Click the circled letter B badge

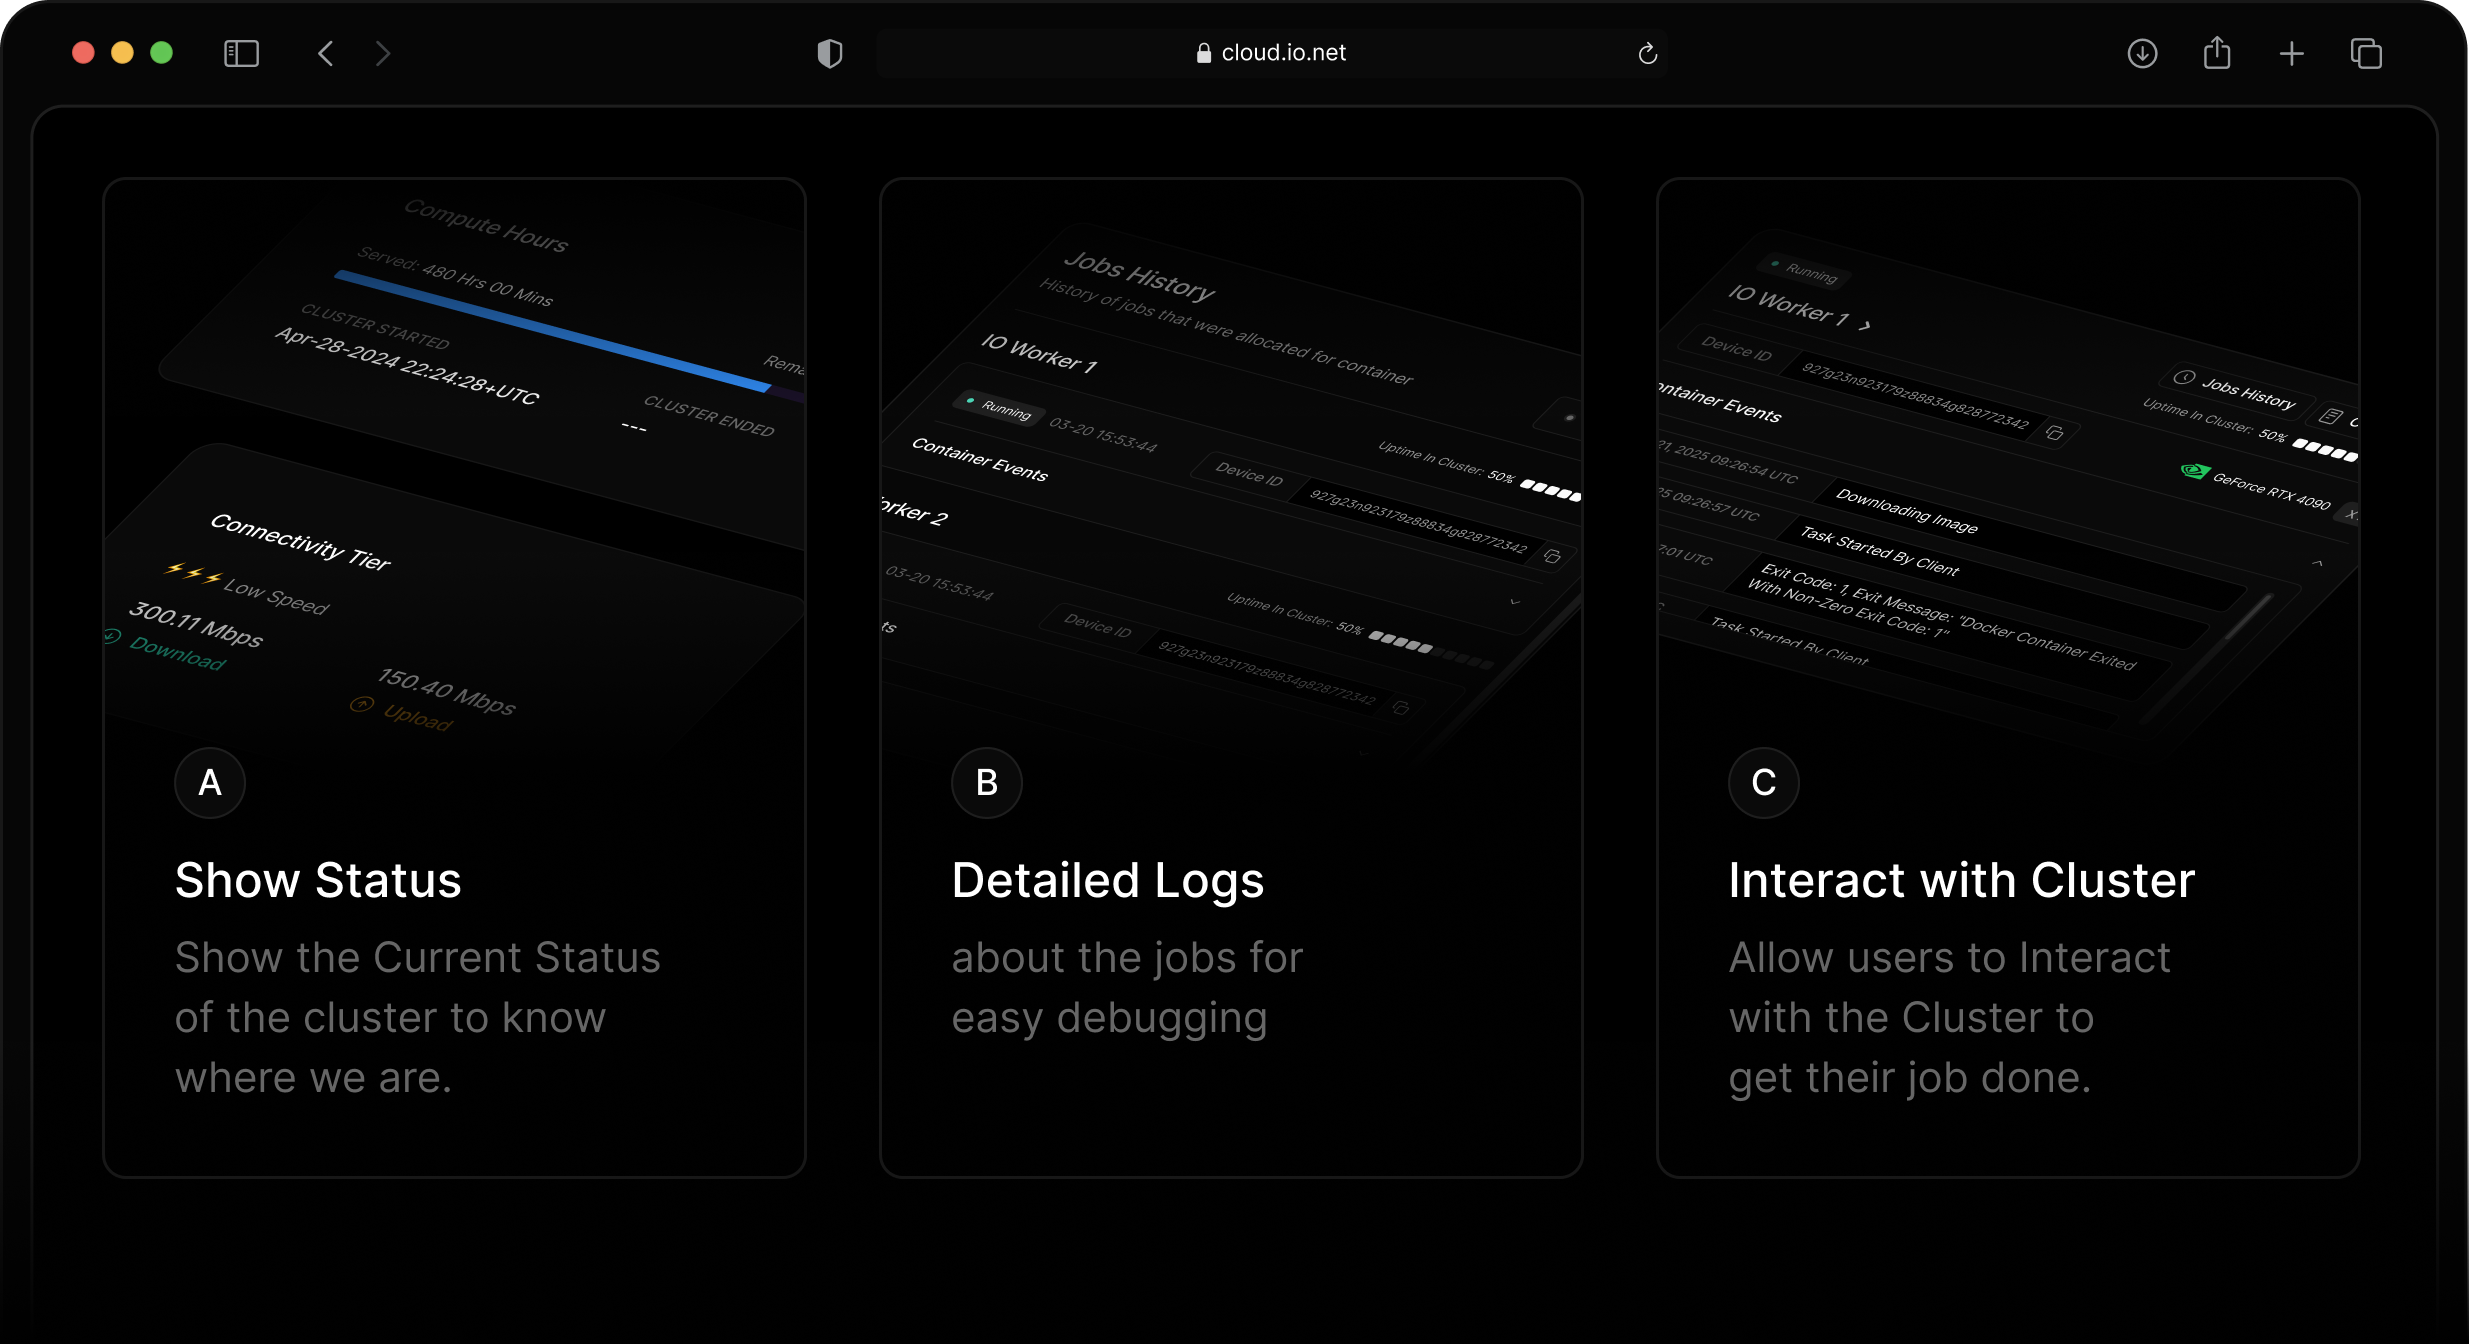[x=986, y=782]
